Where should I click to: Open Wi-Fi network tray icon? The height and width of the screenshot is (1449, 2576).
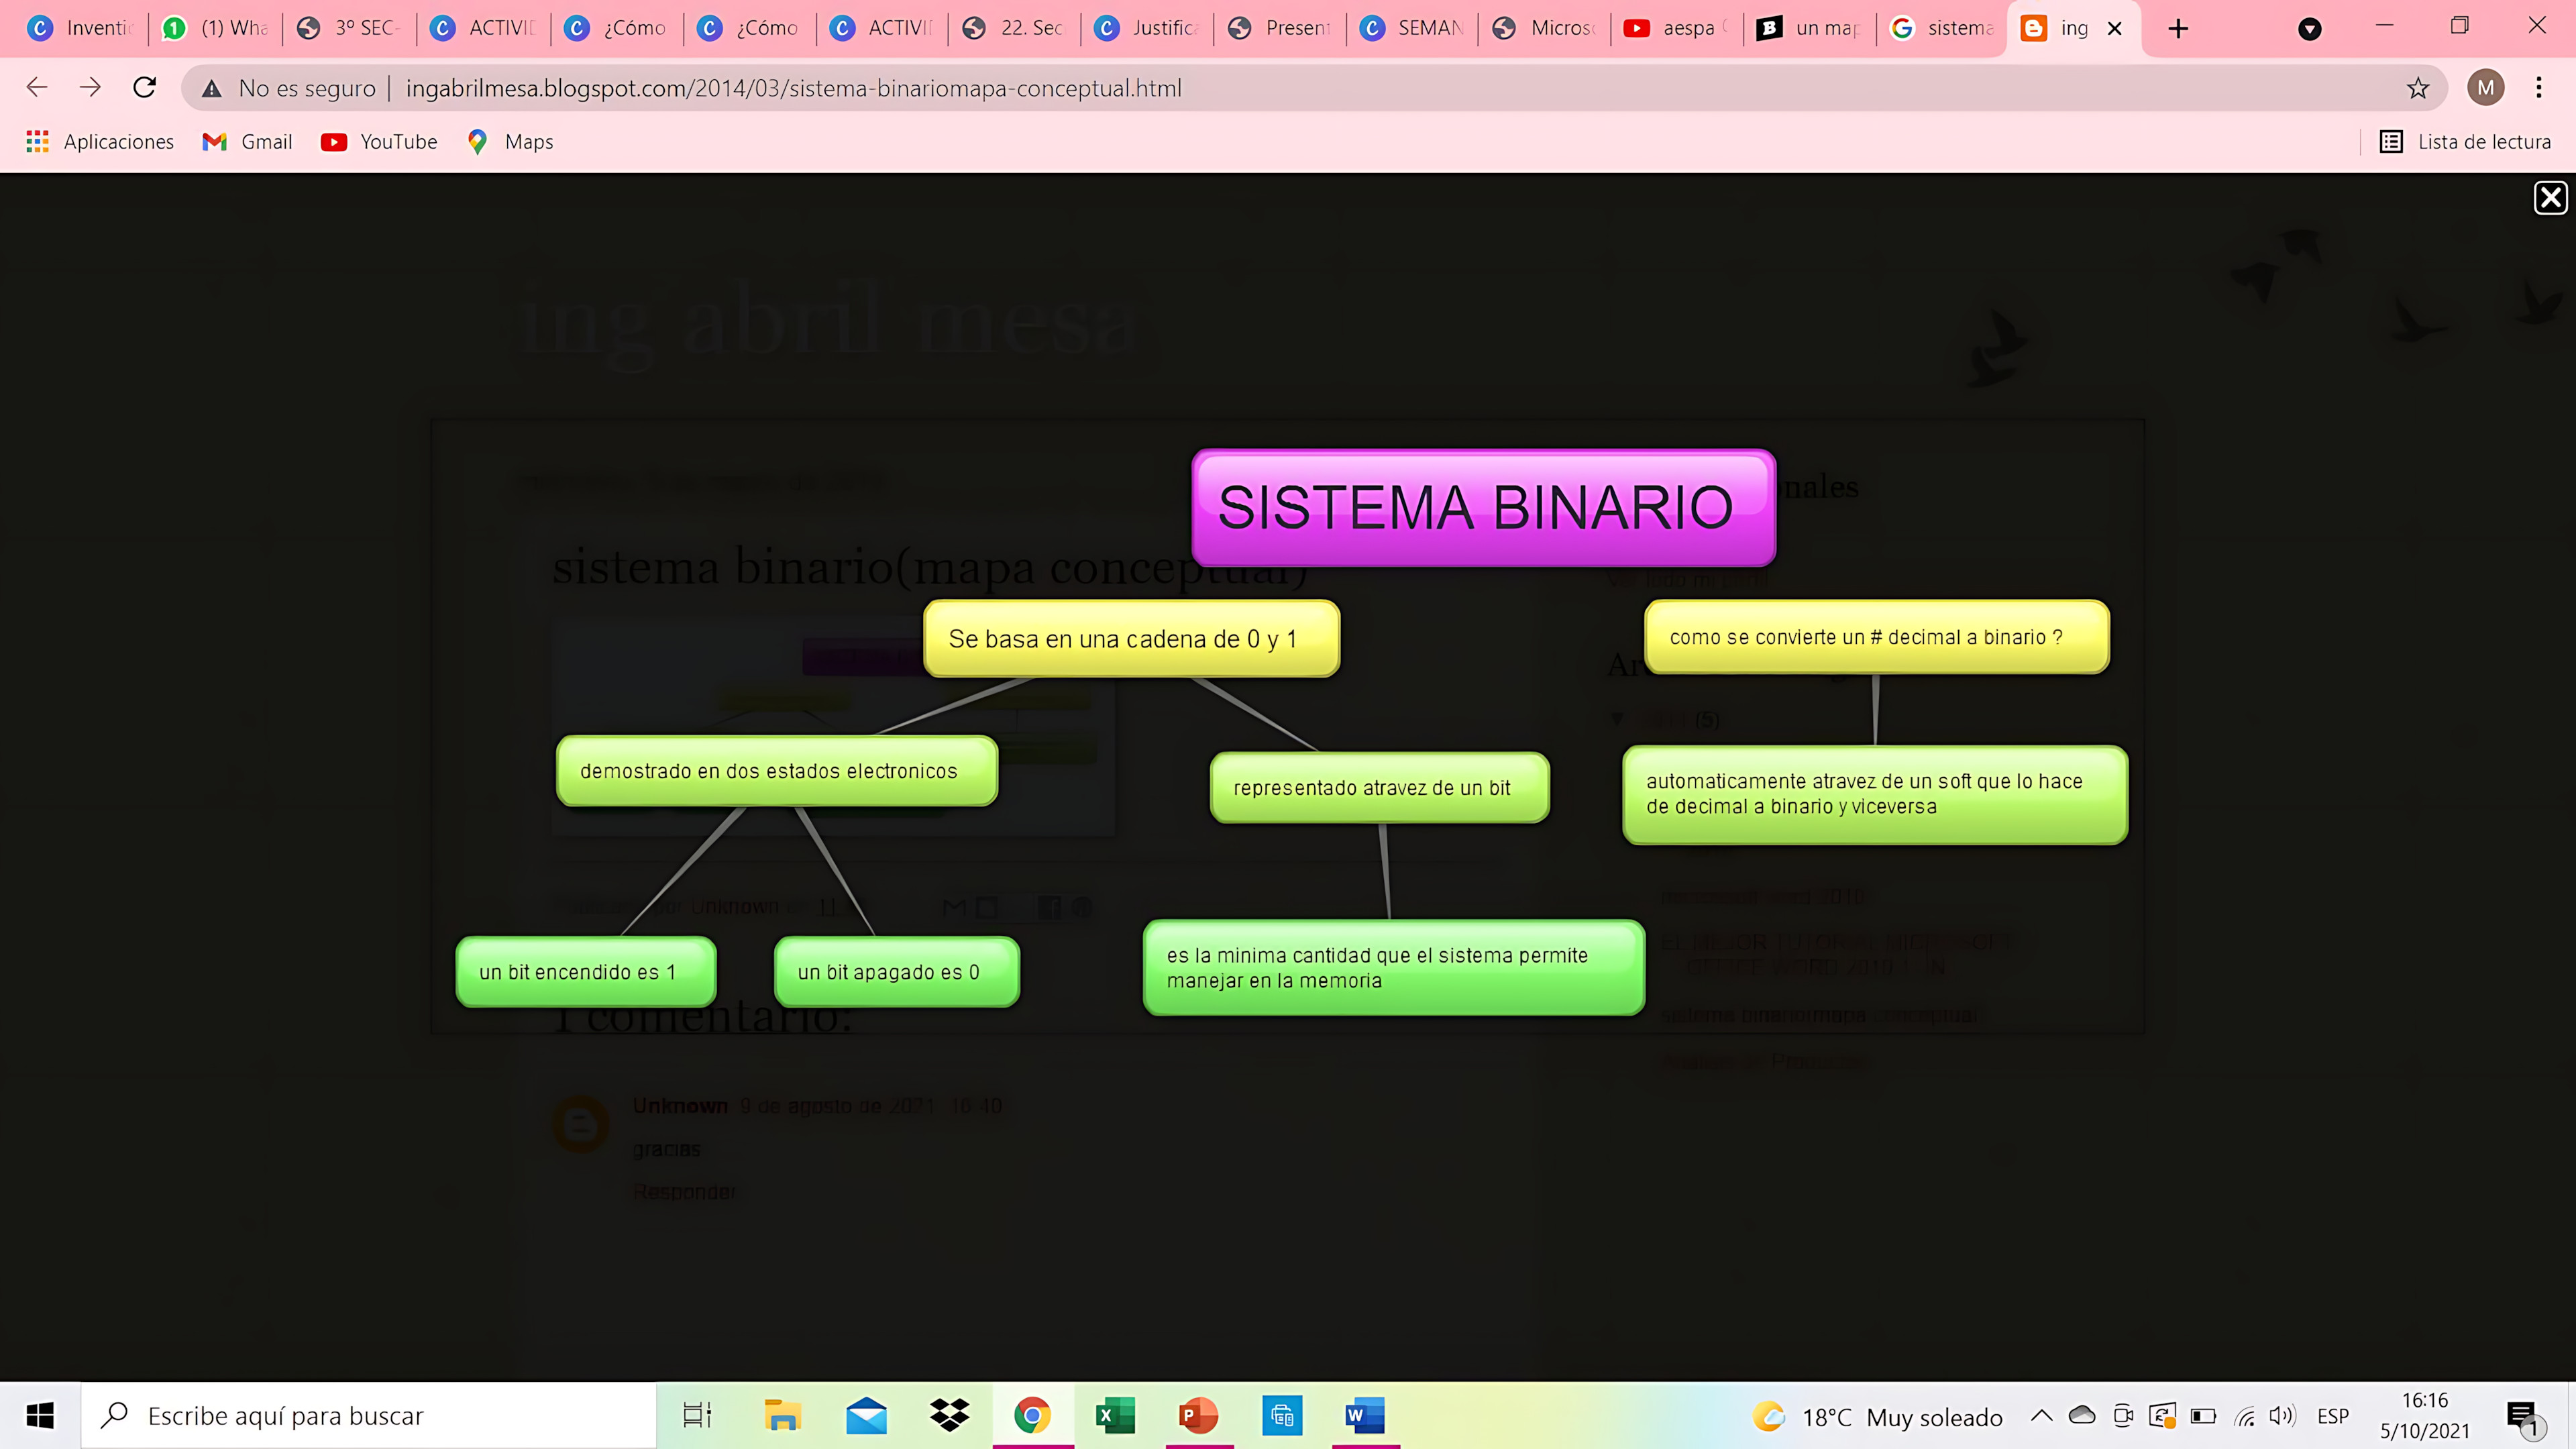(2245, 1416)
